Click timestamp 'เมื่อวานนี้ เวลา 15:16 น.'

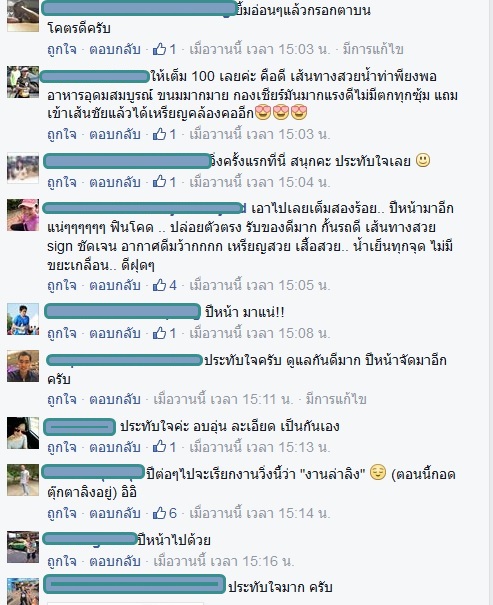[224, 561]
